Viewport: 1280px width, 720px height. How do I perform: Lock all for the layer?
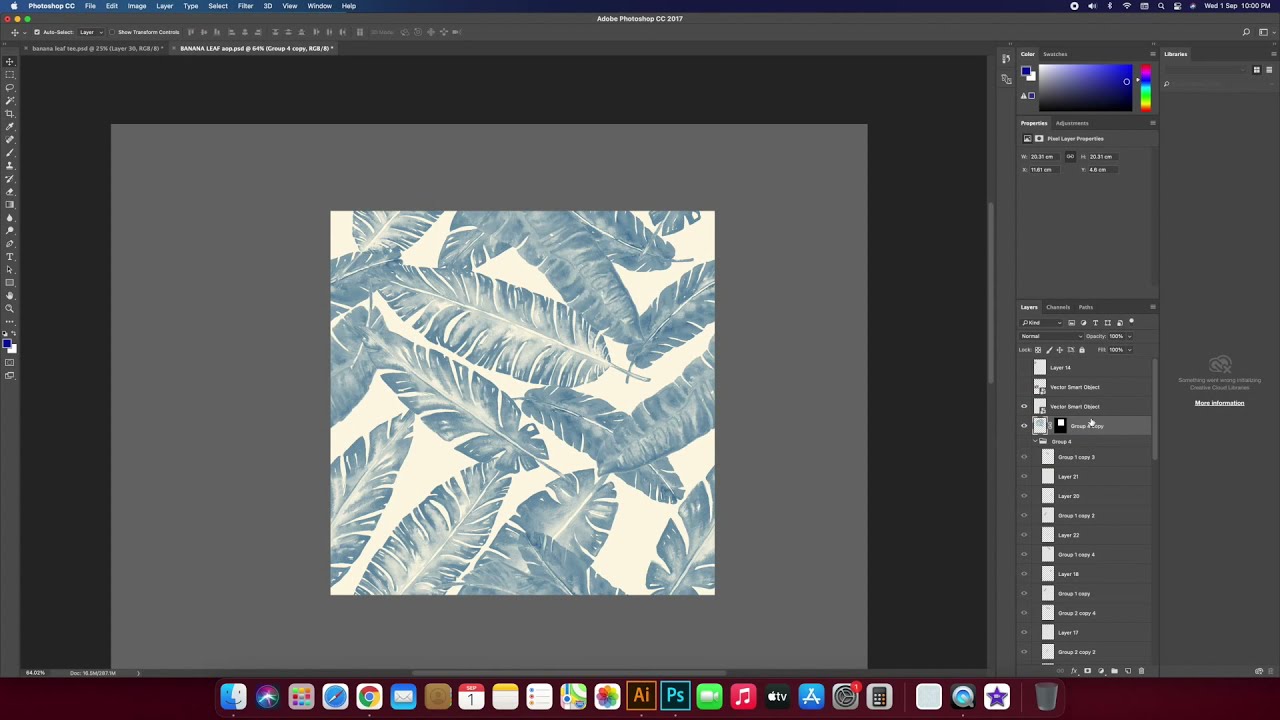(x=1082, y=350)
